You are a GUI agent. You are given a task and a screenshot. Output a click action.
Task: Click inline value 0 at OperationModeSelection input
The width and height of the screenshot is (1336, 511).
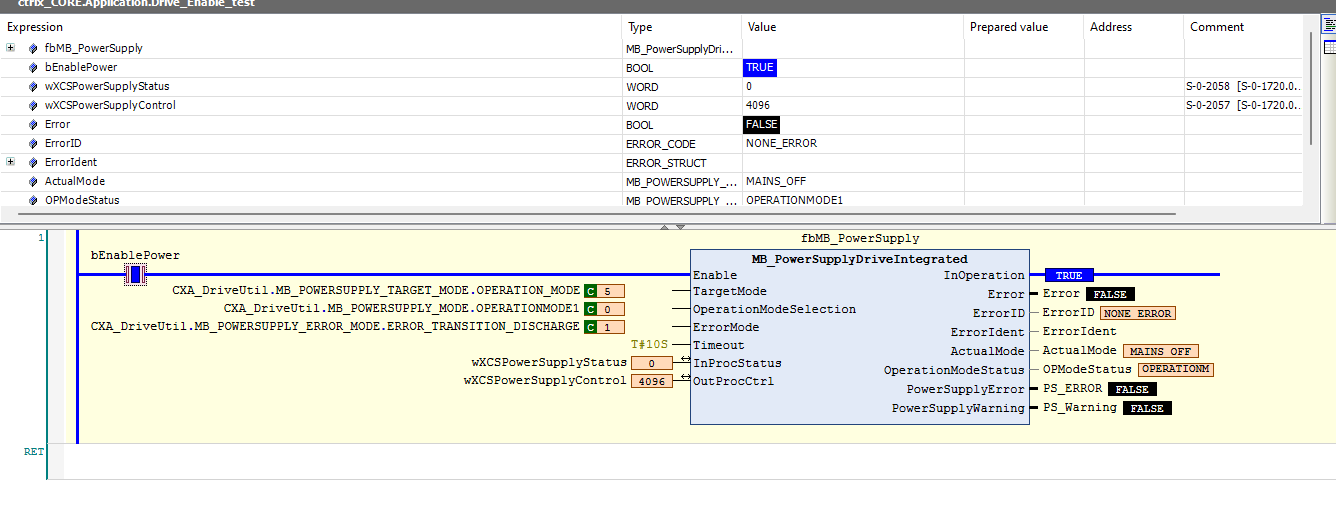click(611, 309)
